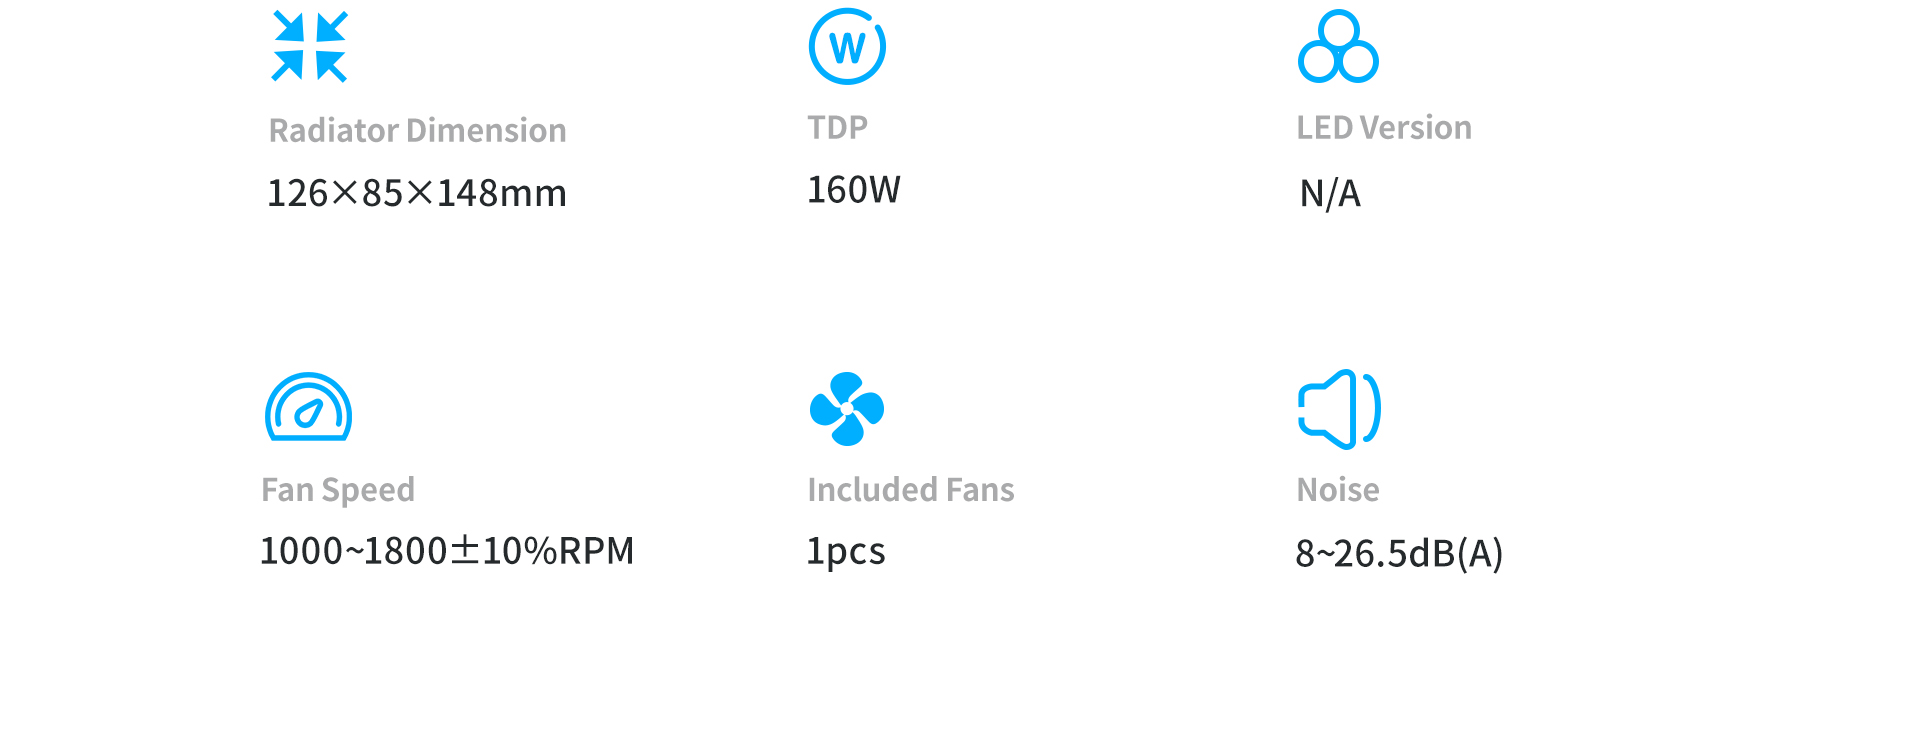
Task: Click the N/A LED version value
Action: (1330, 193)
